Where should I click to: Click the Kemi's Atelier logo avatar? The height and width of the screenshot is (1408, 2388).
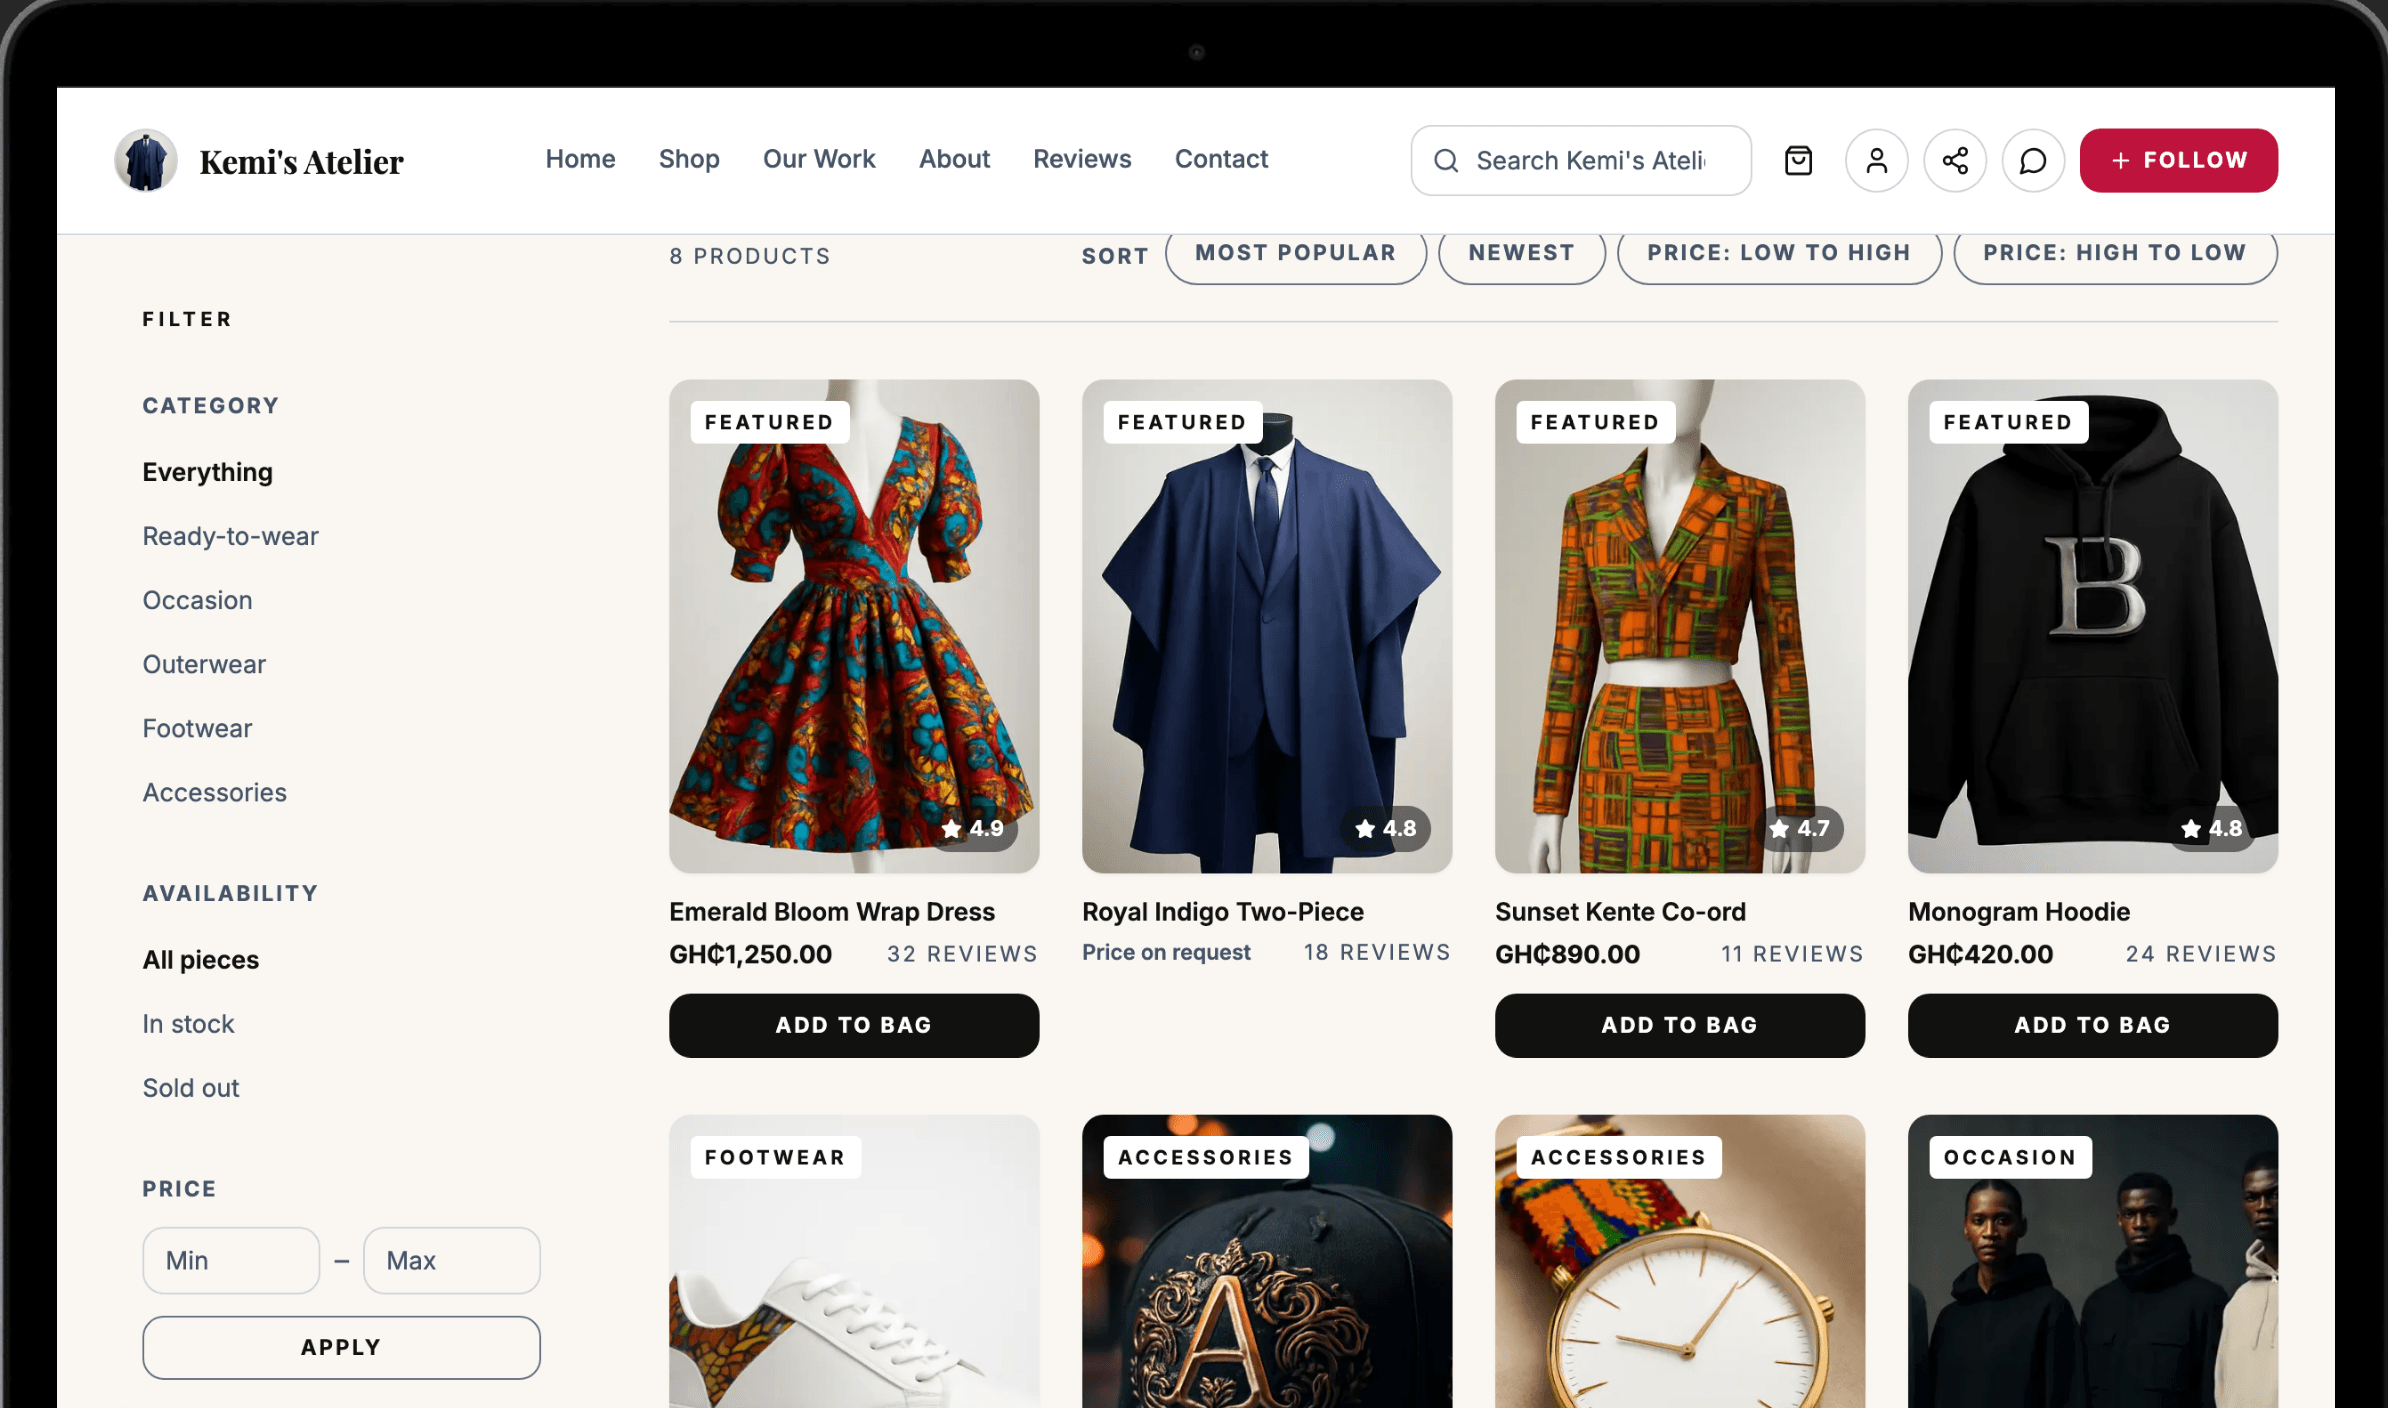pyautogui.click(x=146, y=160)
